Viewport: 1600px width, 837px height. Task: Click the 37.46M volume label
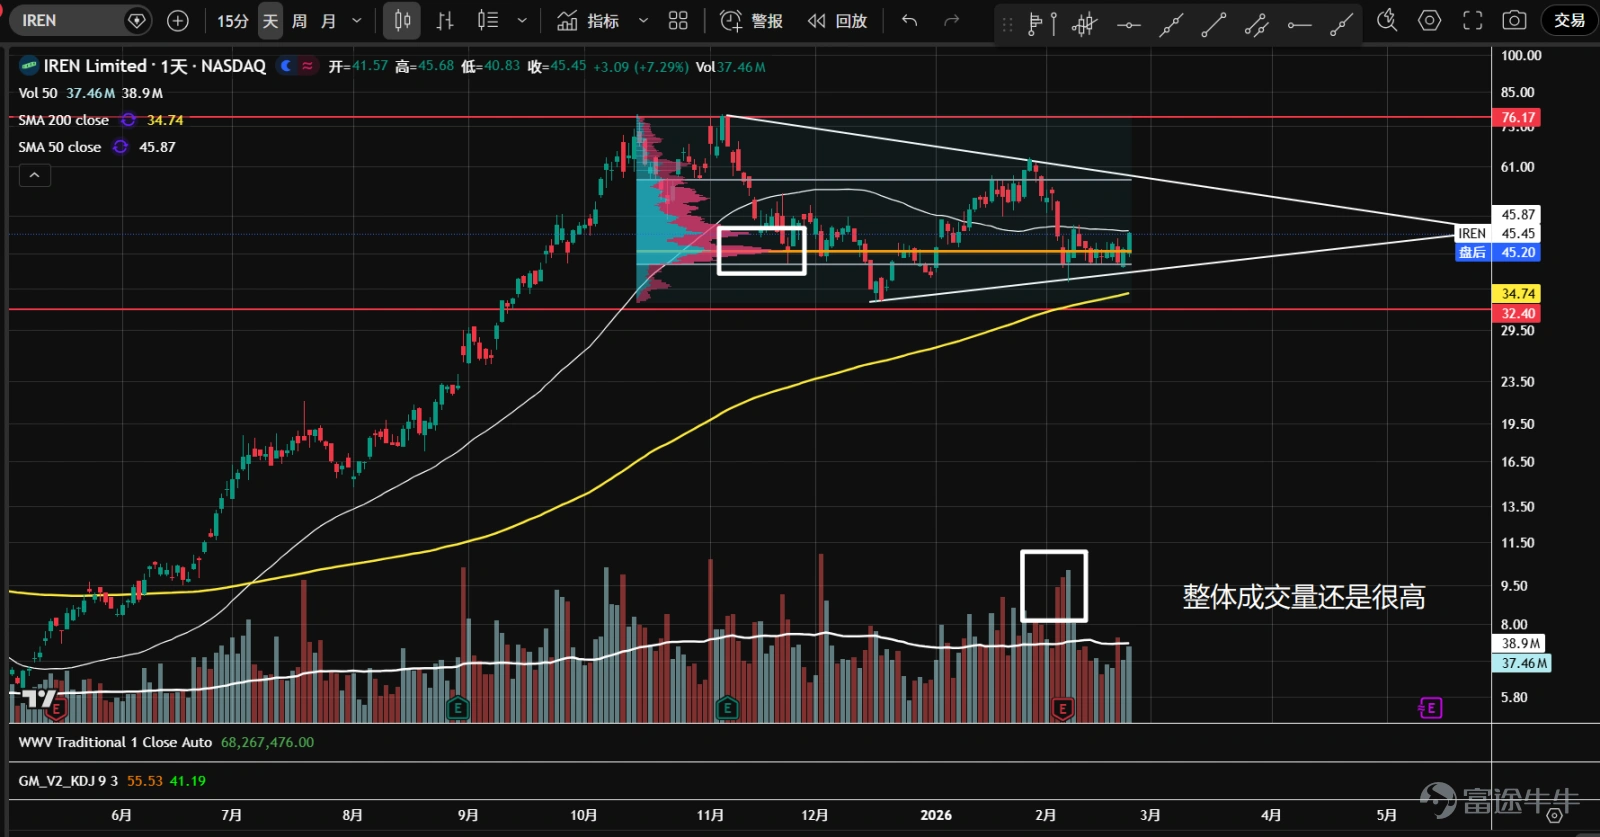point(1523,663)
